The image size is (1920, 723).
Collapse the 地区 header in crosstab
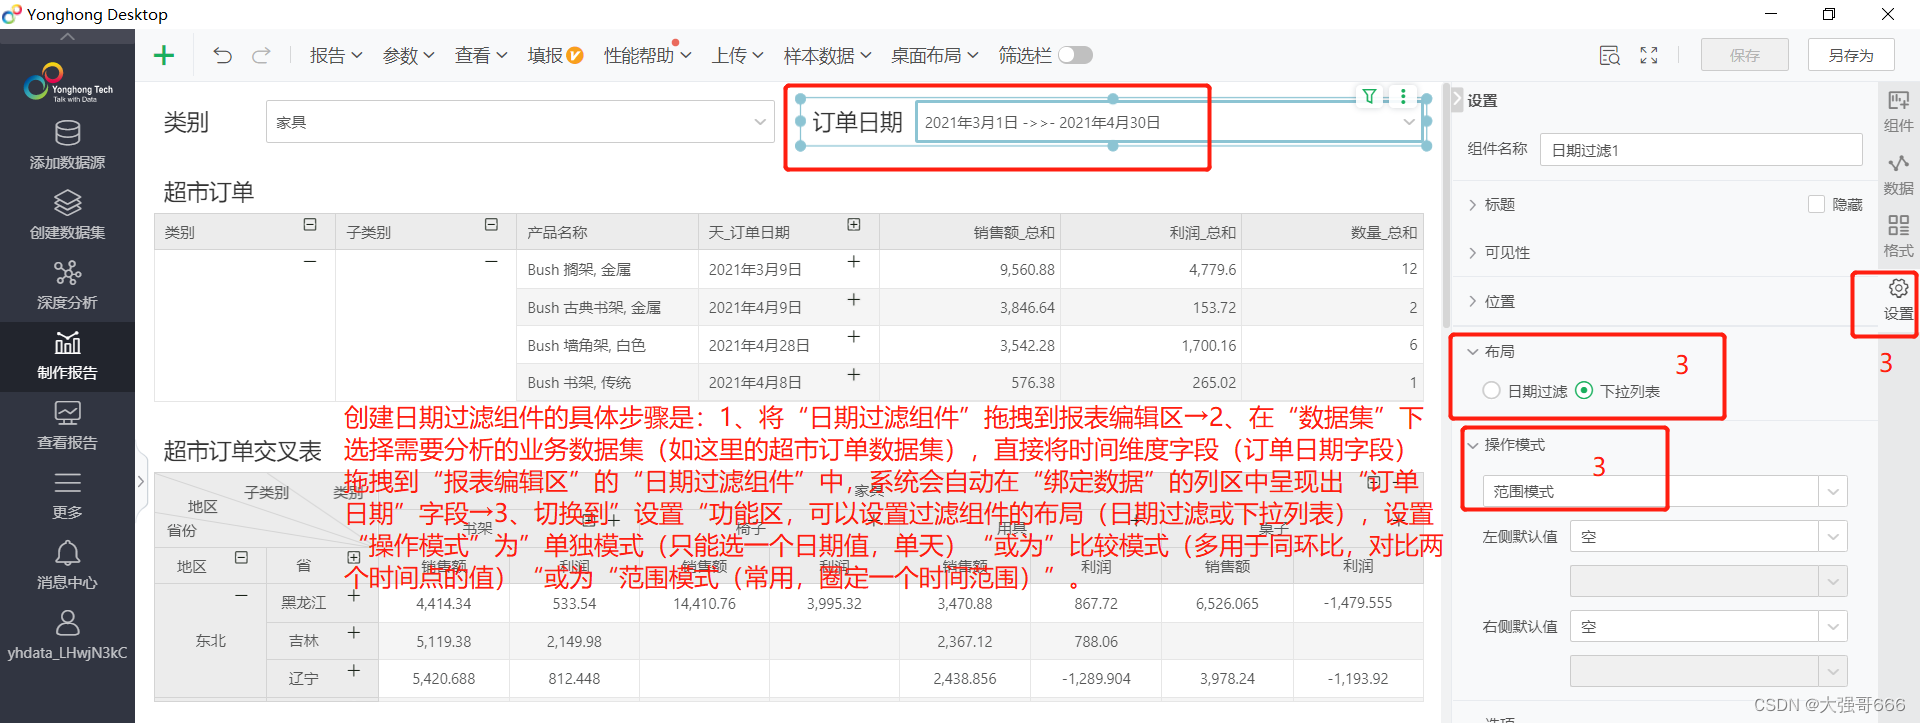click(x=241, y=557)
